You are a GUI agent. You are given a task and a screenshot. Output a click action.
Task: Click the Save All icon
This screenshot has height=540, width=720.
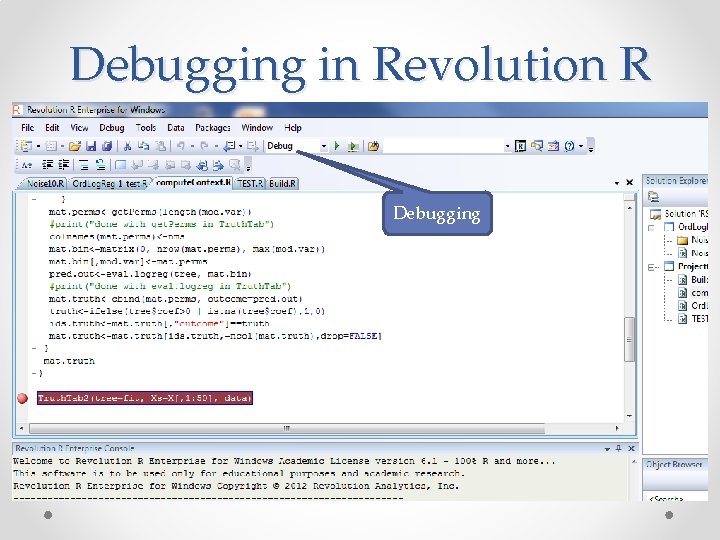click(x=107, y=146)
